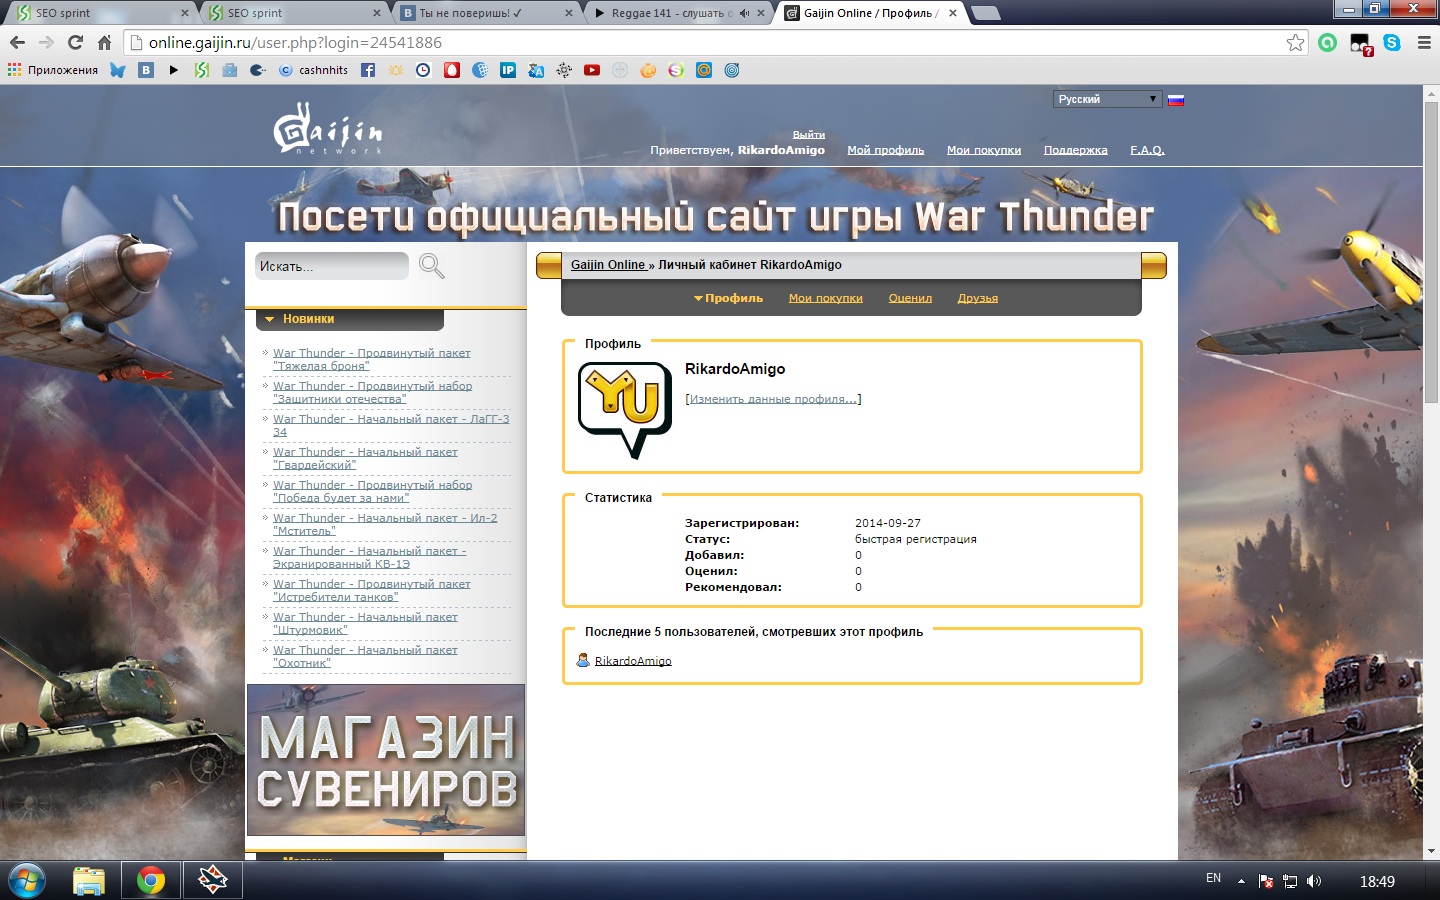Click the magnifier search icon
The width and height of the screenshot is (1440, 900).
point(432,266)
